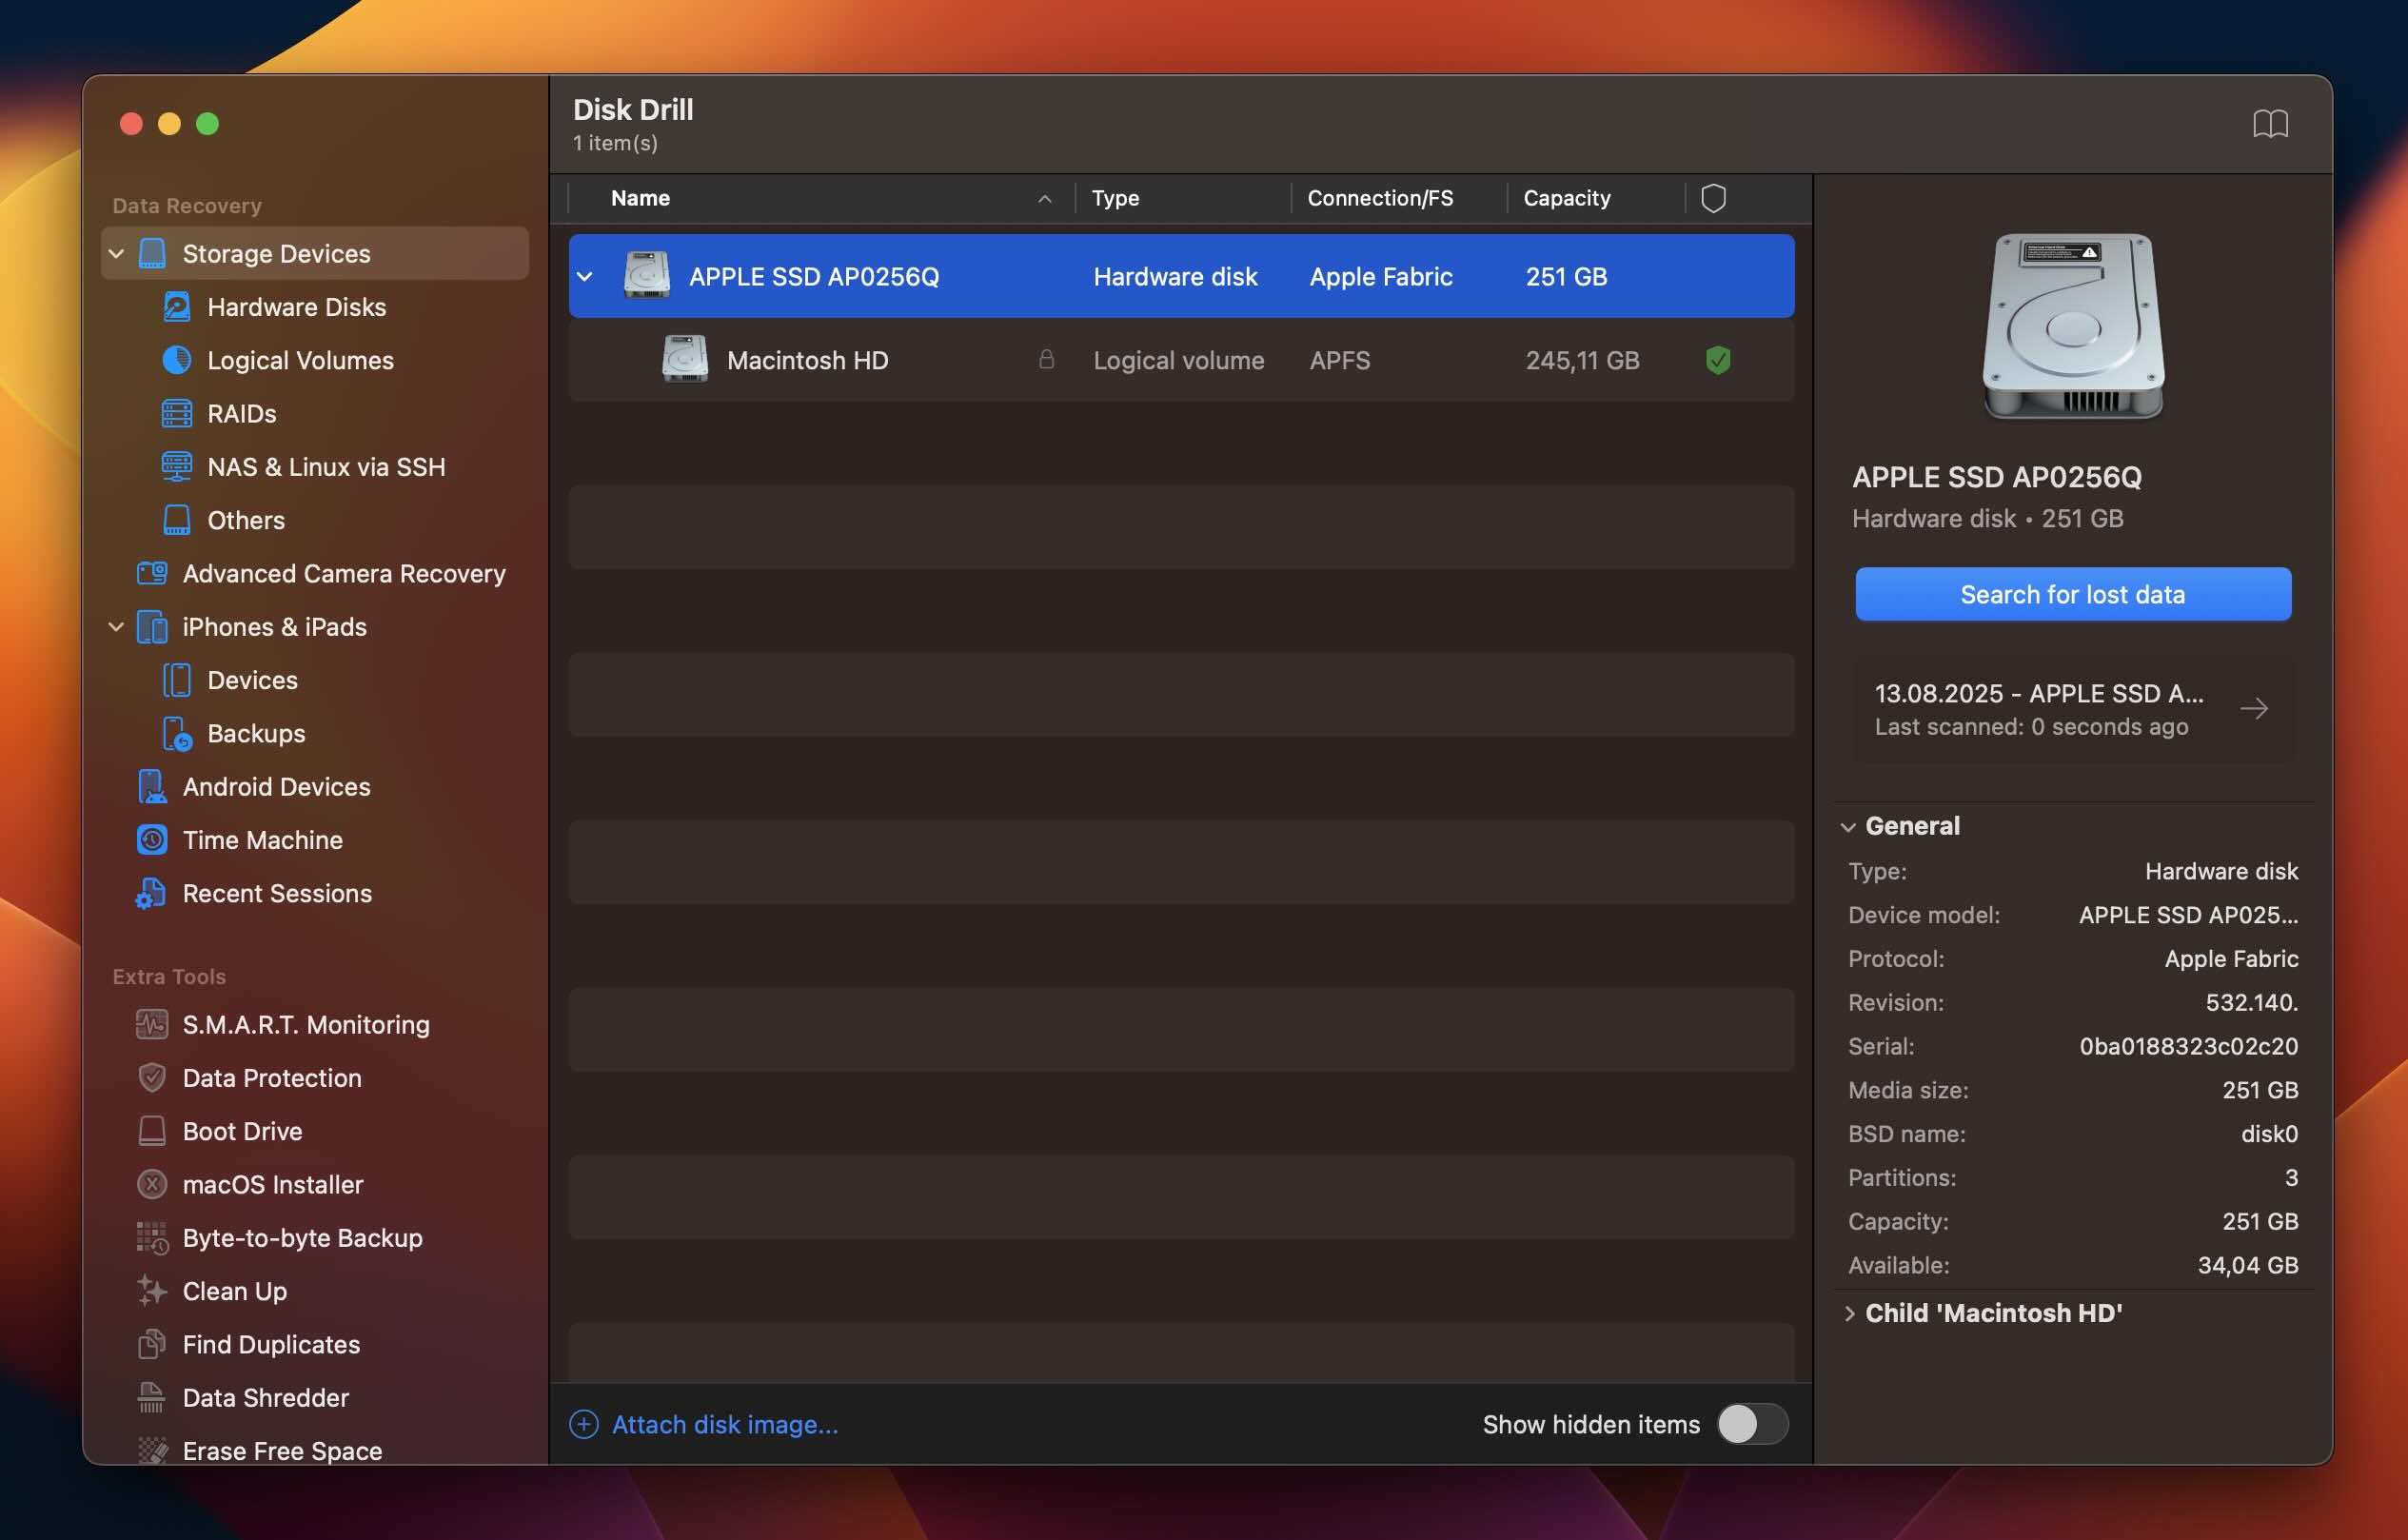Screen dimensions: 2408x1540
Task: Click the green zoom window button
Action: pyautogui.click(x=207, y=123)
